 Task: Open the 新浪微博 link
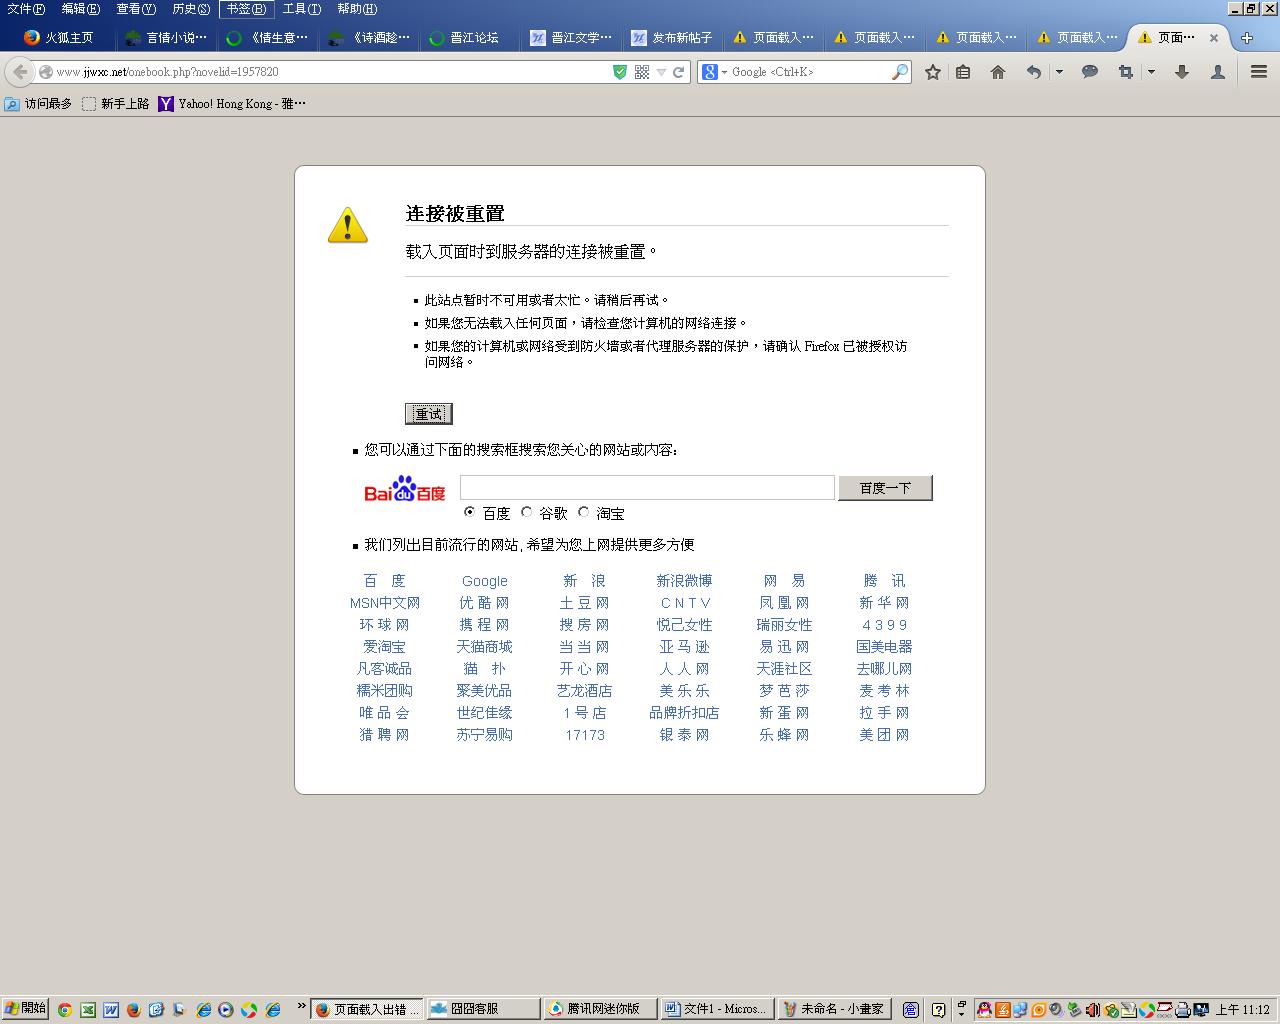[x=684, y=581]
